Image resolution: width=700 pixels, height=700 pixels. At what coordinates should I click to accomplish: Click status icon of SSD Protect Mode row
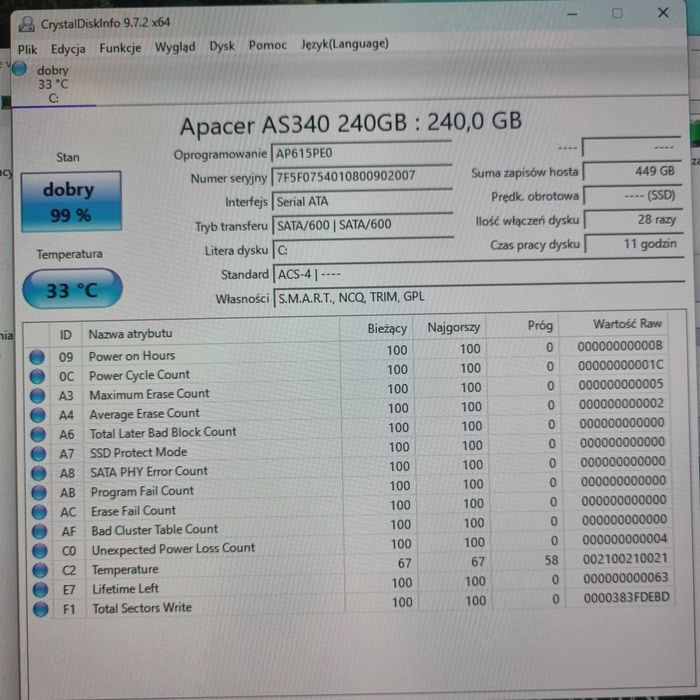[x=38, y=454]
